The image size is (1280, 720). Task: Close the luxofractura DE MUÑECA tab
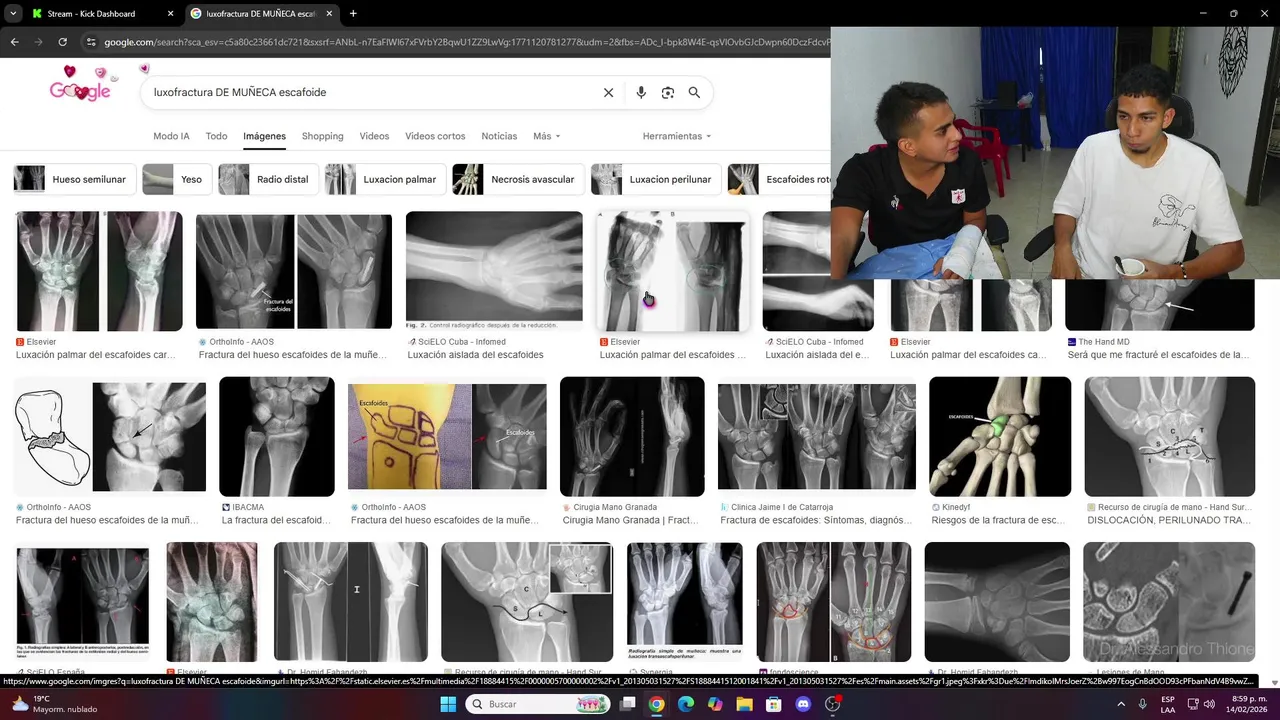(x=329, y=14)
